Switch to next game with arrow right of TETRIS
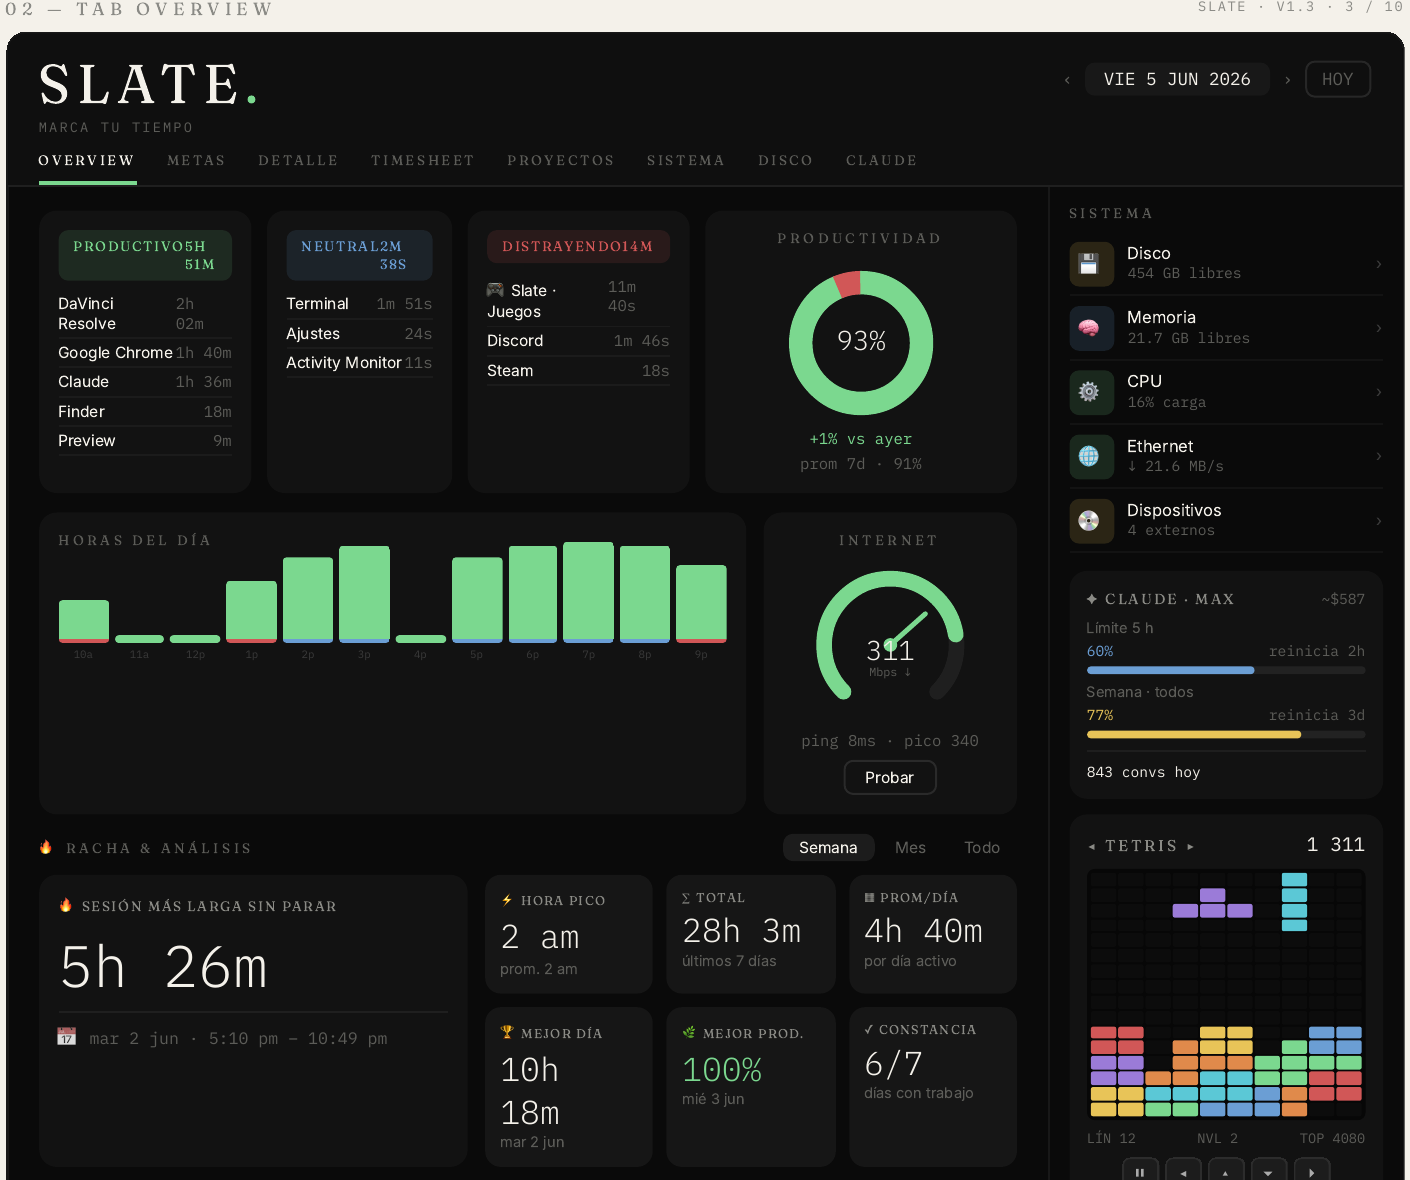The height and width of the screenshot is (1180, 1410). (1190, 846)
